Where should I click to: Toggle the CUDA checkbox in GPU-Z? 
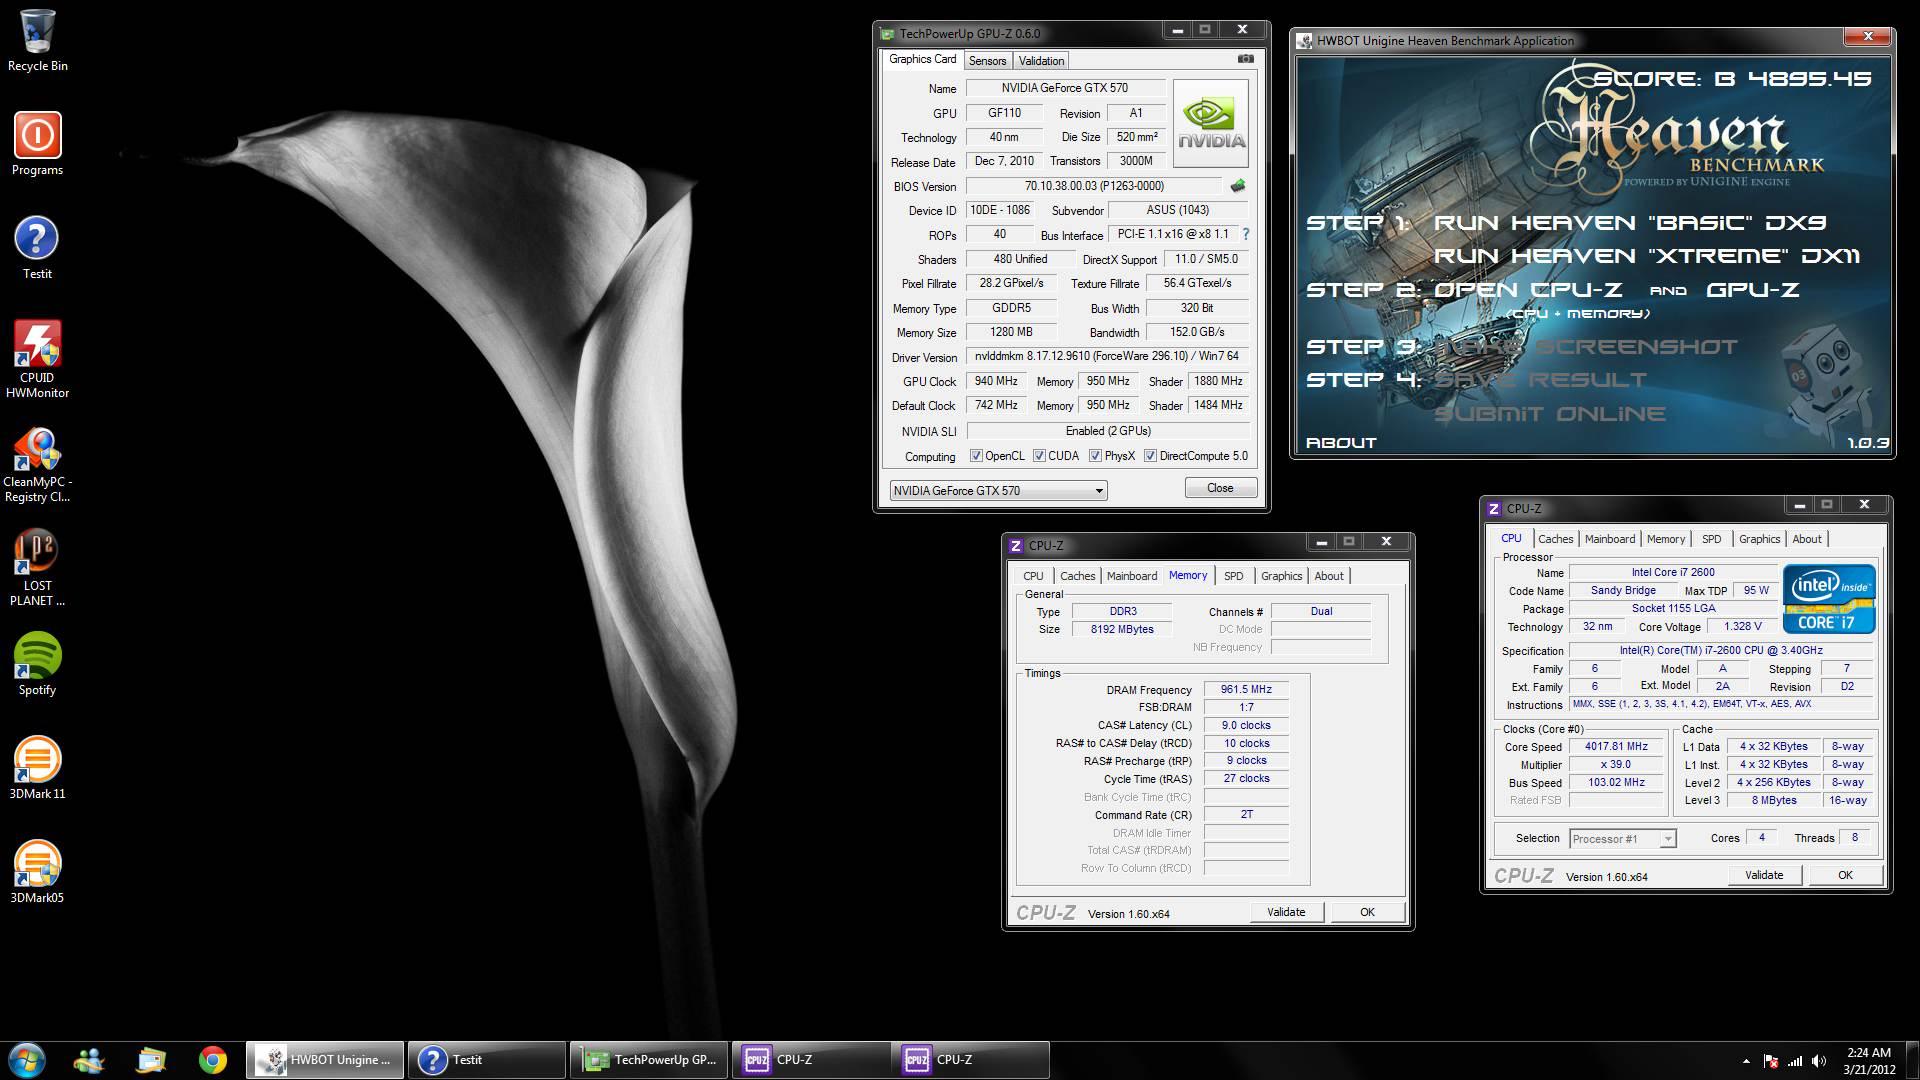(x=1039, y=456)
